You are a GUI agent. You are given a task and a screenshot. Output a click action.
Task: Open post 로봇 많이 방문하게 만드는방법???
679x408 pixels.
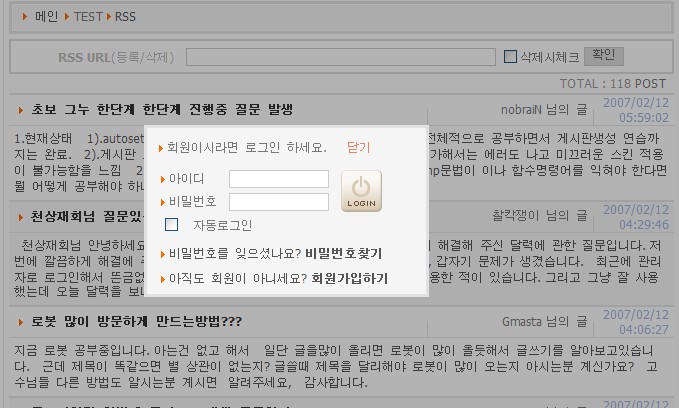[x=136, y=321]
